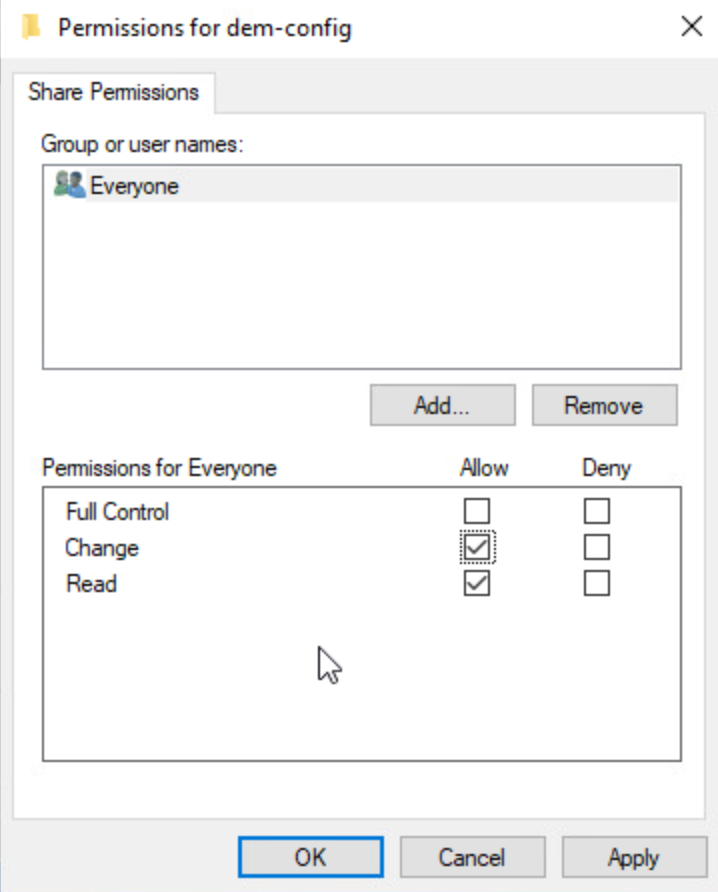Uncheck the Allow box for Change
This screenshot has height=892, width=718.
pos(477,548)
